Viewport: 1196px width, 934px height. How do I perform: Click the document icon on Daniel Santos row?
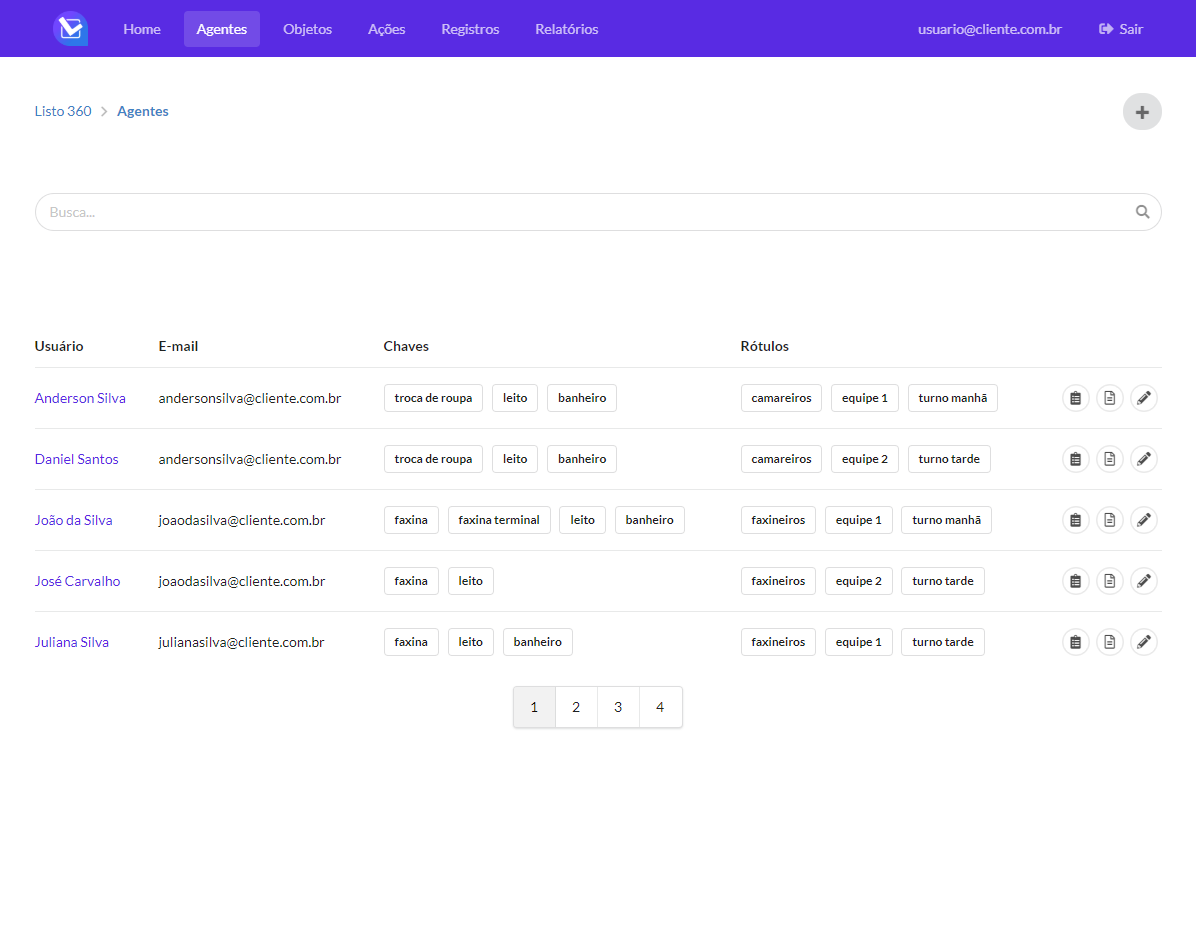[x=1109, y=458]
